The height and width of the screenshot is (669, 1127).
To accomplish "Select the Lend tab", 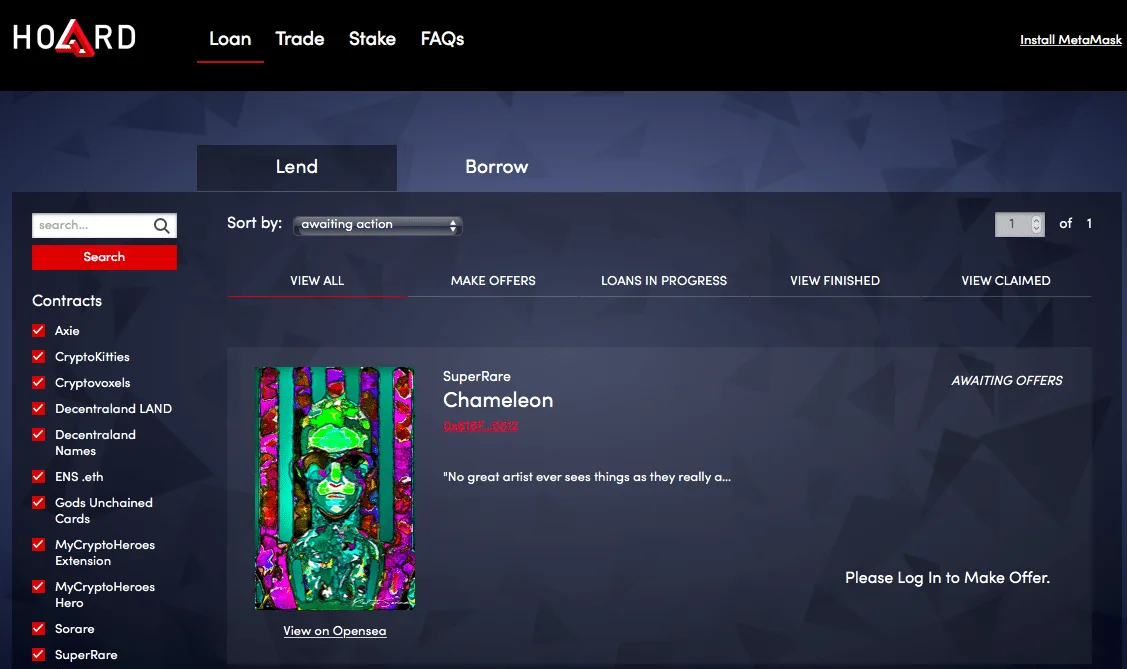I will coord(297,167).
